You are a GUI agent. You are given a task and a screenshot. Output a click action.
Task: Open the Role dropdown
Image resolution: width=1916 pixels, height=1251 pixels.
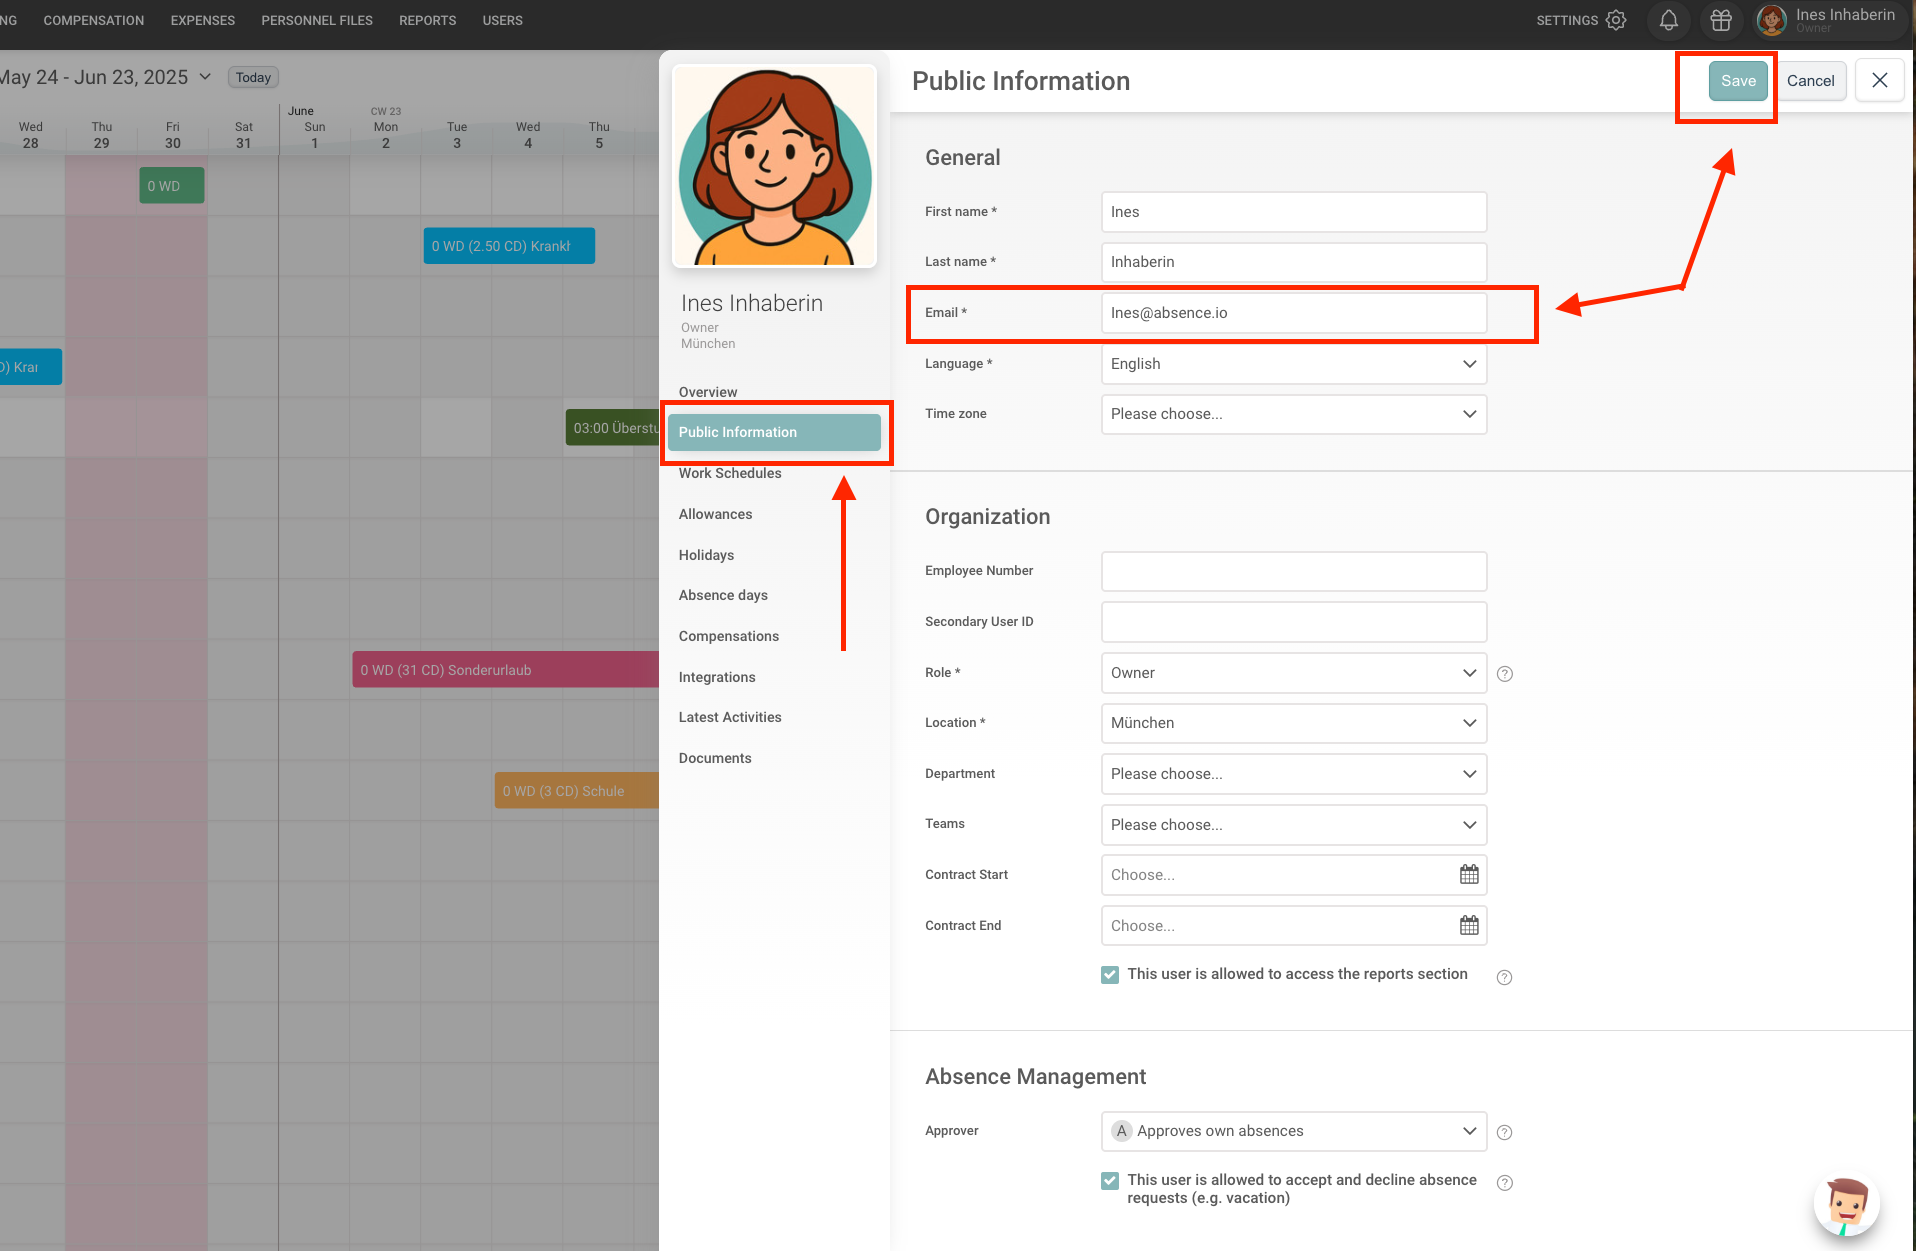[1294, 673]
